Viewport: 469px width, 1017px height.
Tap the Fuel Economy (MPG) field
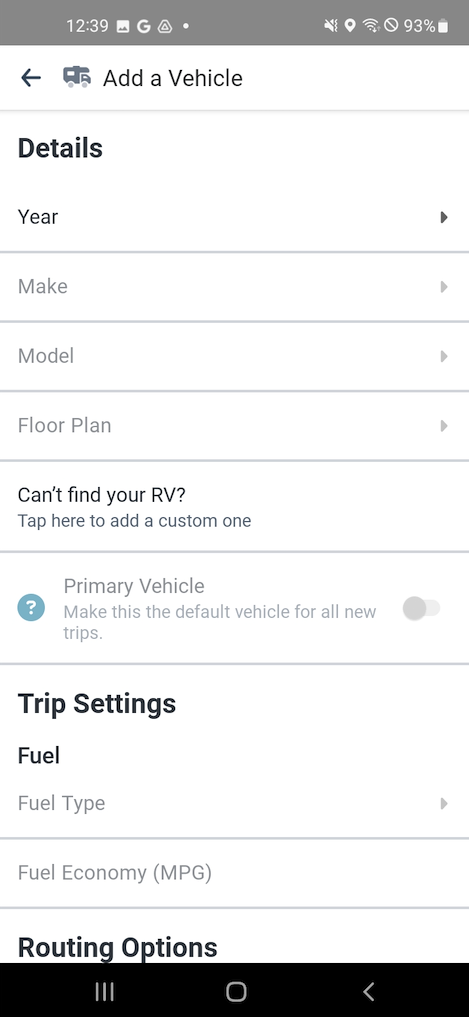[x=234, y=873]
